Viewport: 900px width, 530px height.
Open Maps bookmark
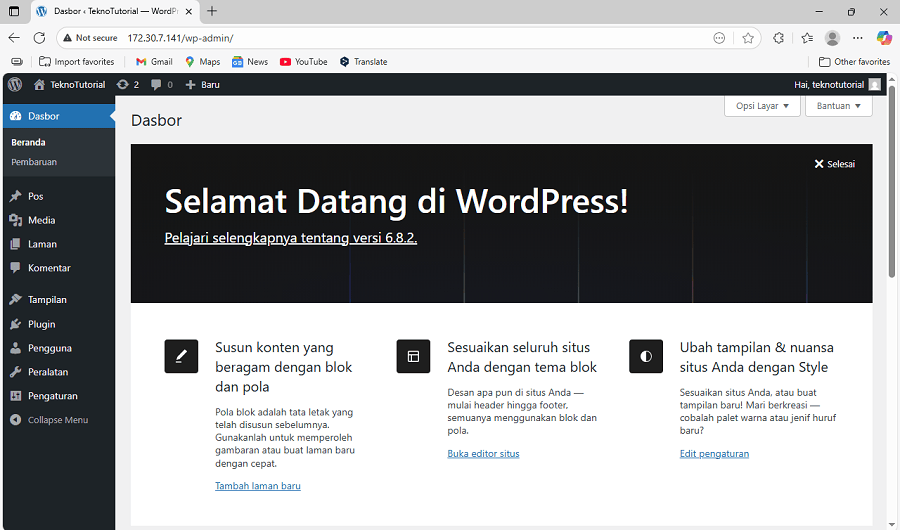[203, 61]
